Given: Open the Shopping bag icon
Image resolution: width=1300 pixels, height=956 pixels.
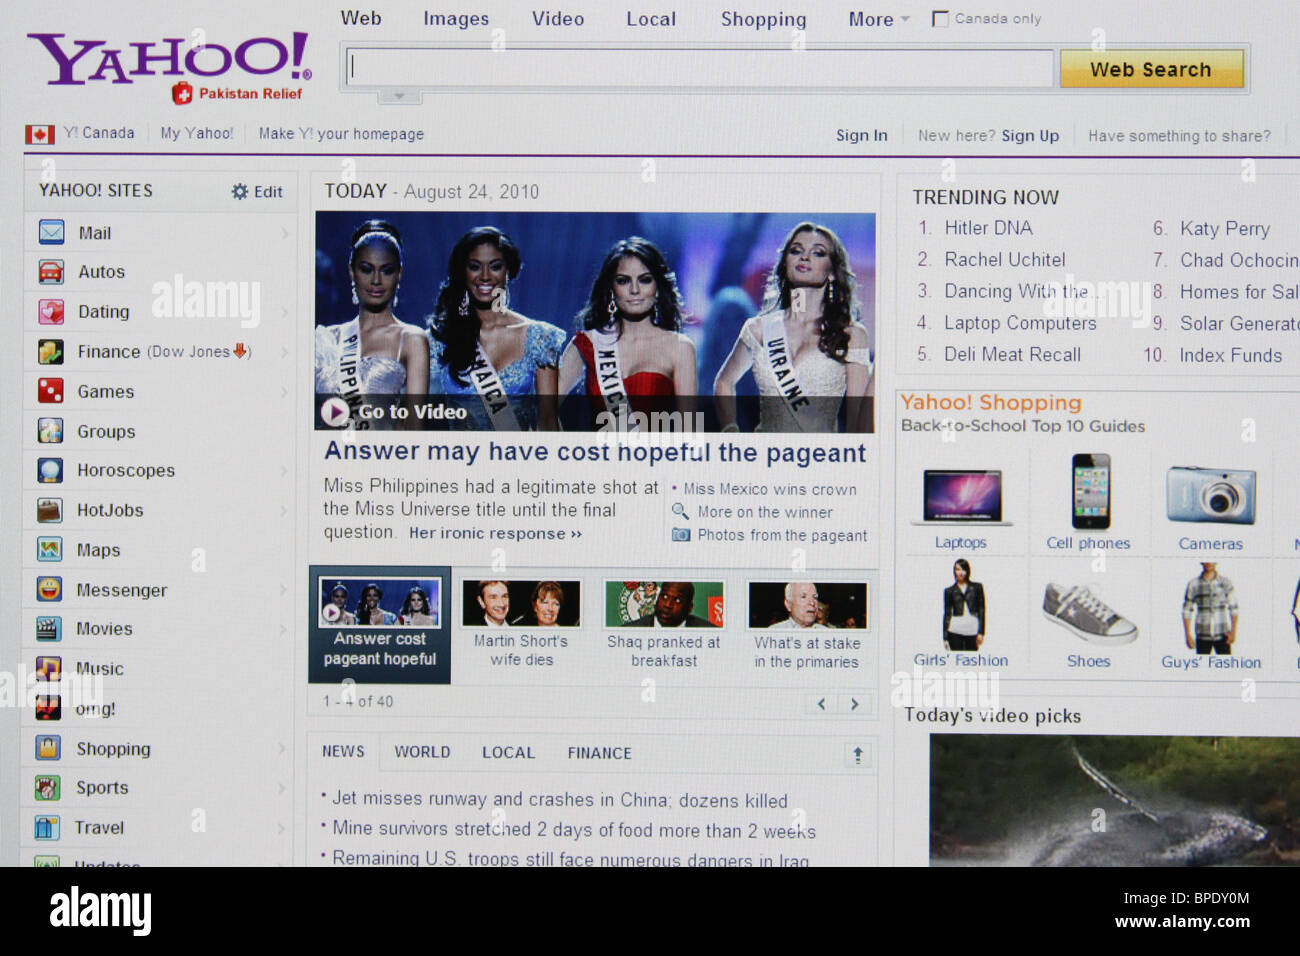Looking at the screenshot, I should pyautogui.click(x=48, y=747).
